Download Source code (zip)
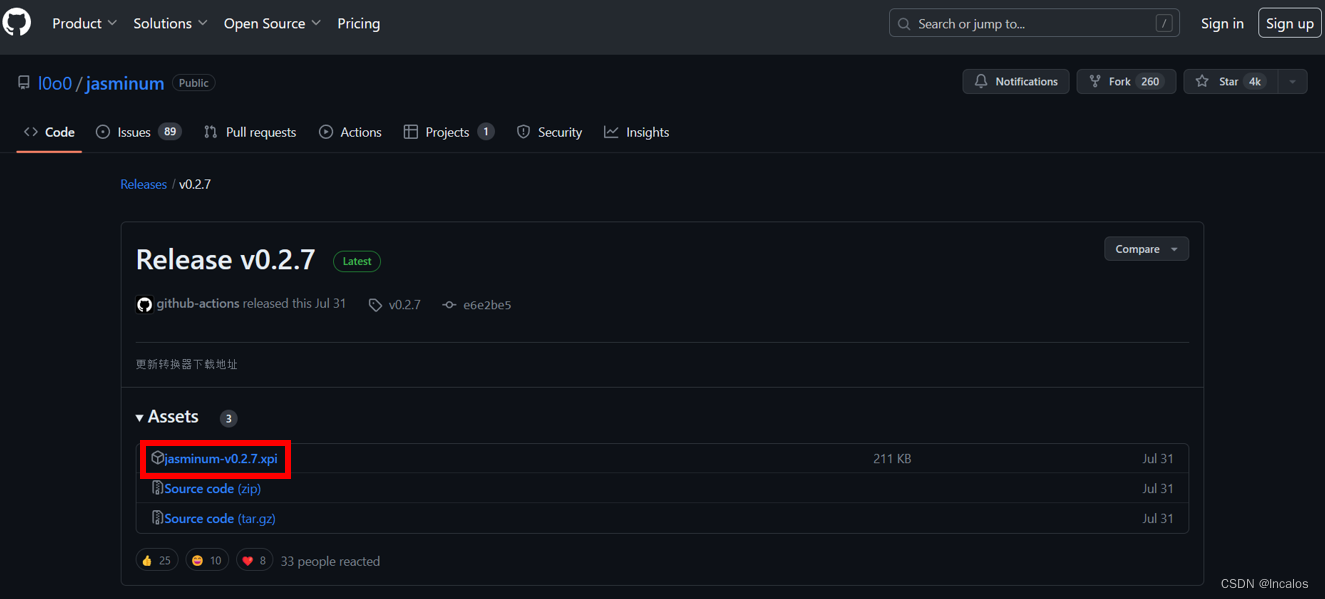The image size is (1325, 599). tap(212, 488)
